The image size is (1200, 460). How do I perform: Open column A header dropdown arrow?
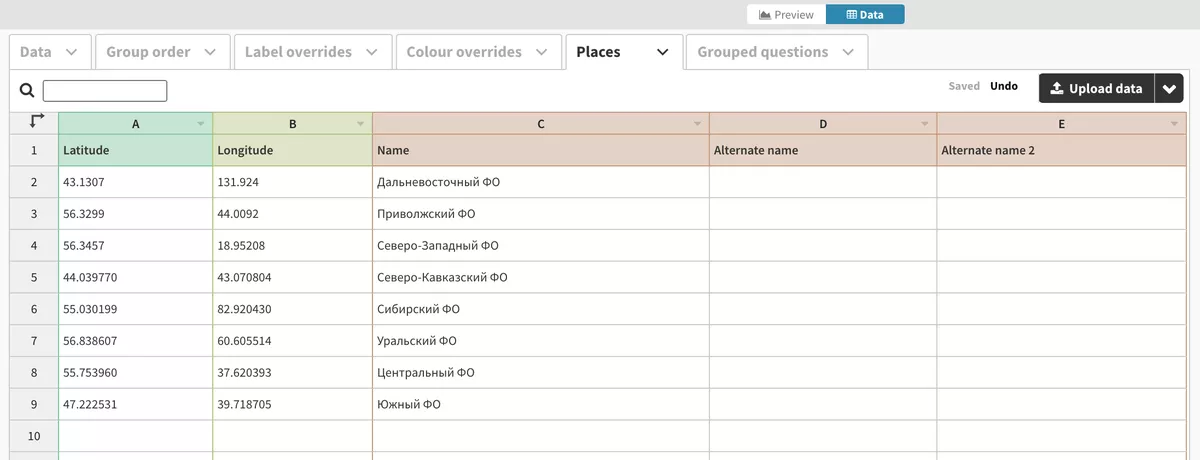point(201,124)
